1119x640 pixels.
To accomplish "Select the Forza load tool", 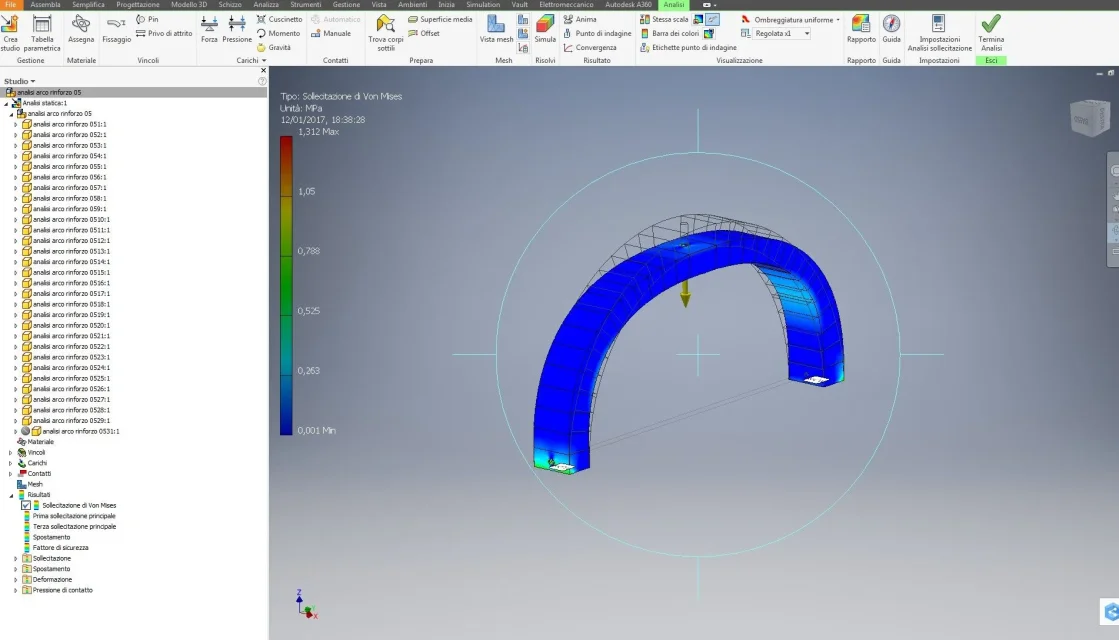I will coord(209,29).
